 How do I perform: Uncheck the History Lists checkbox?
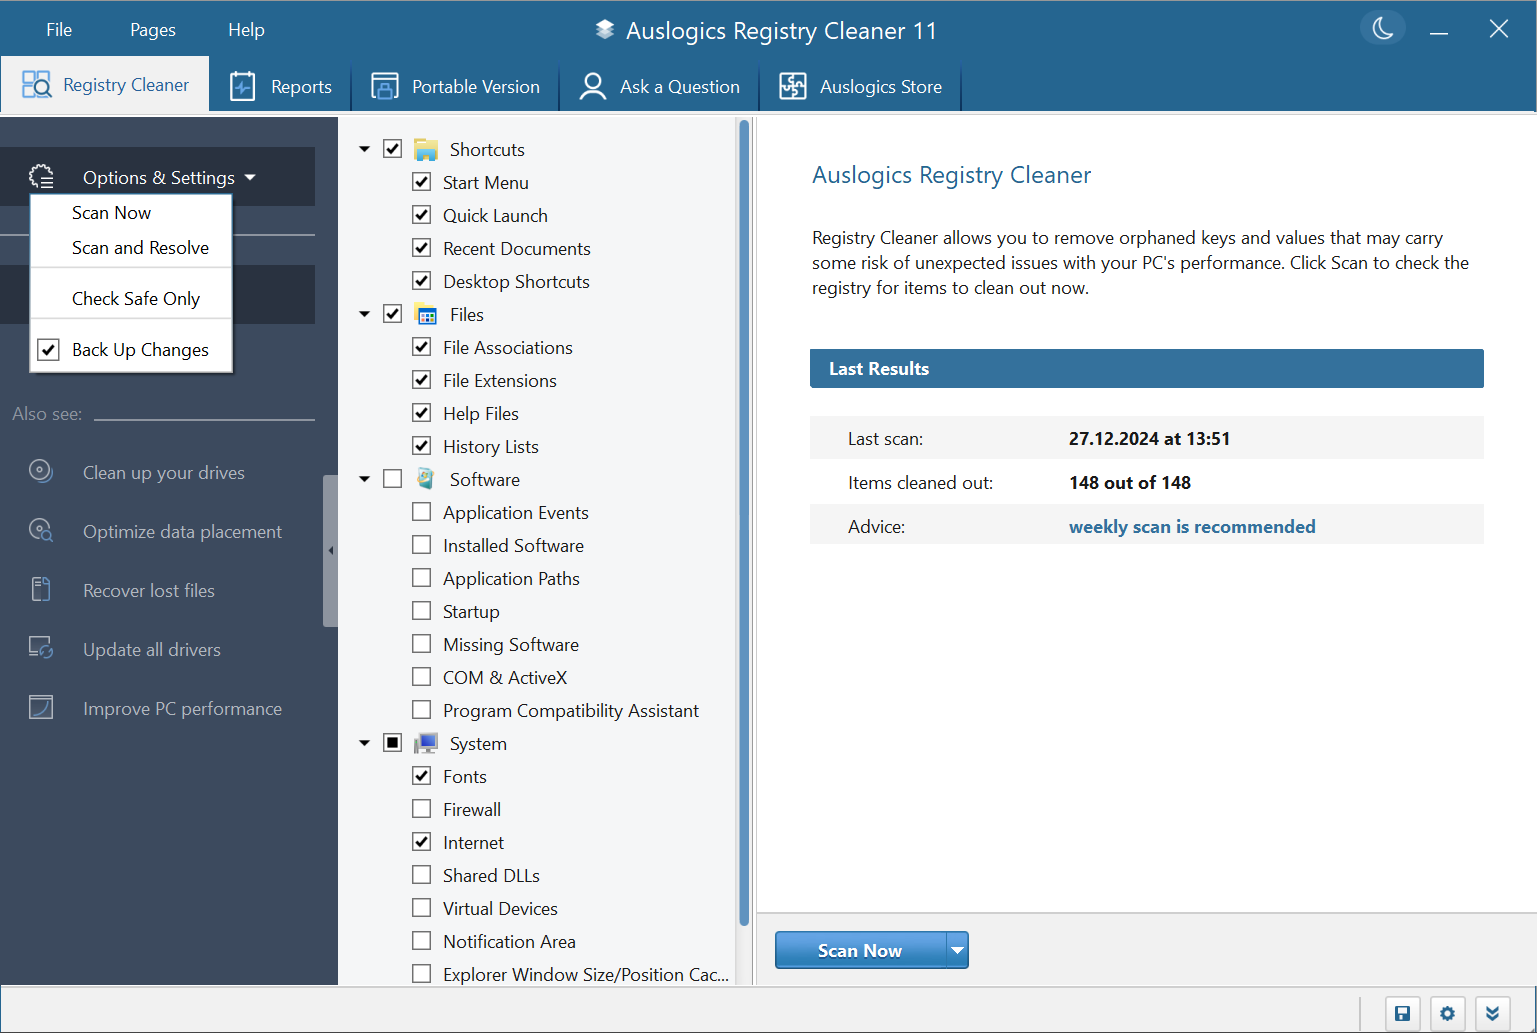pyautogui.click(x=422, y=446)
